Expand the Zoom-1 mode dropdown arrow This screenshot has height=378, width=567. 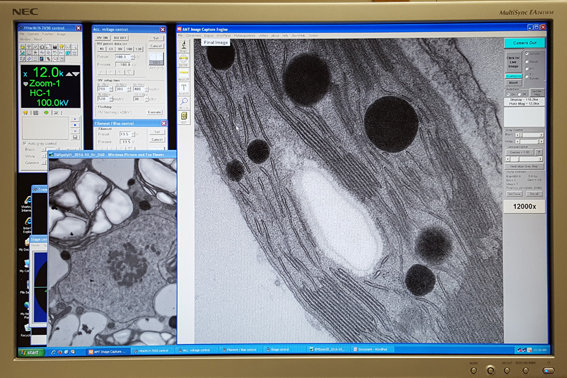pyautogui.click(x=26, y=84)
